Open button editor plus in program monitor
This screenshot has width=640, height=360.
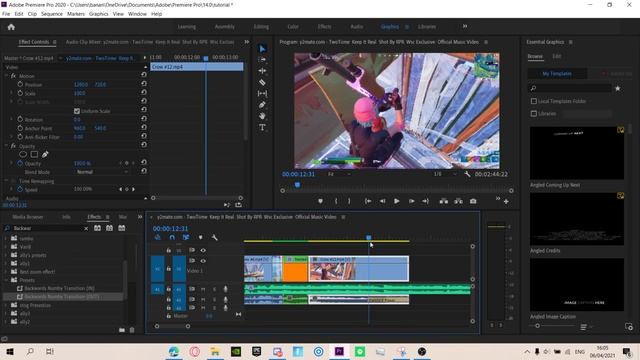click(x=506, y=202)
